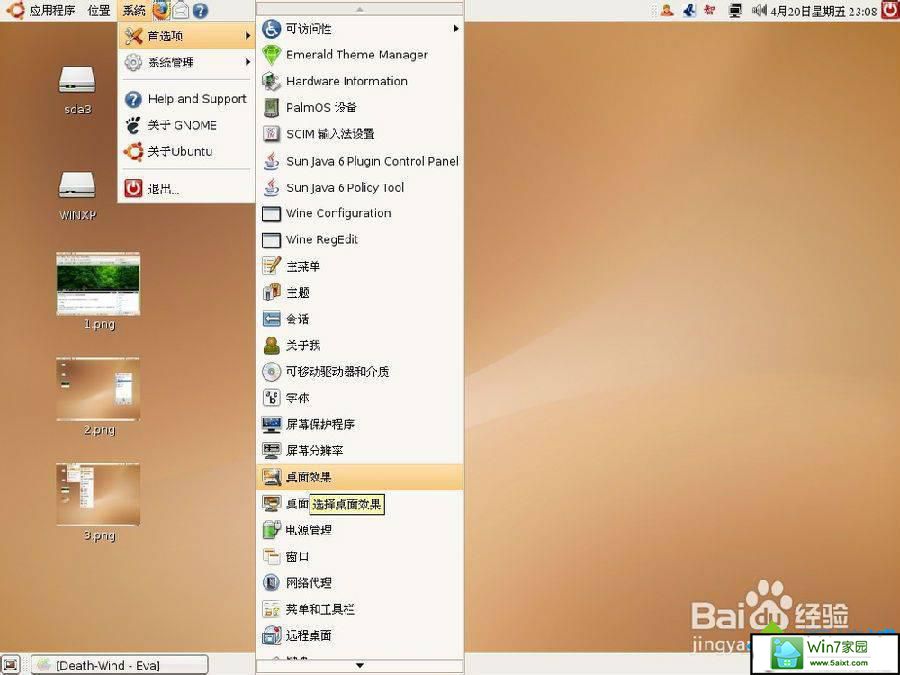Open 主题 theme preferences

pyautogui.click(x=360, y=293)
